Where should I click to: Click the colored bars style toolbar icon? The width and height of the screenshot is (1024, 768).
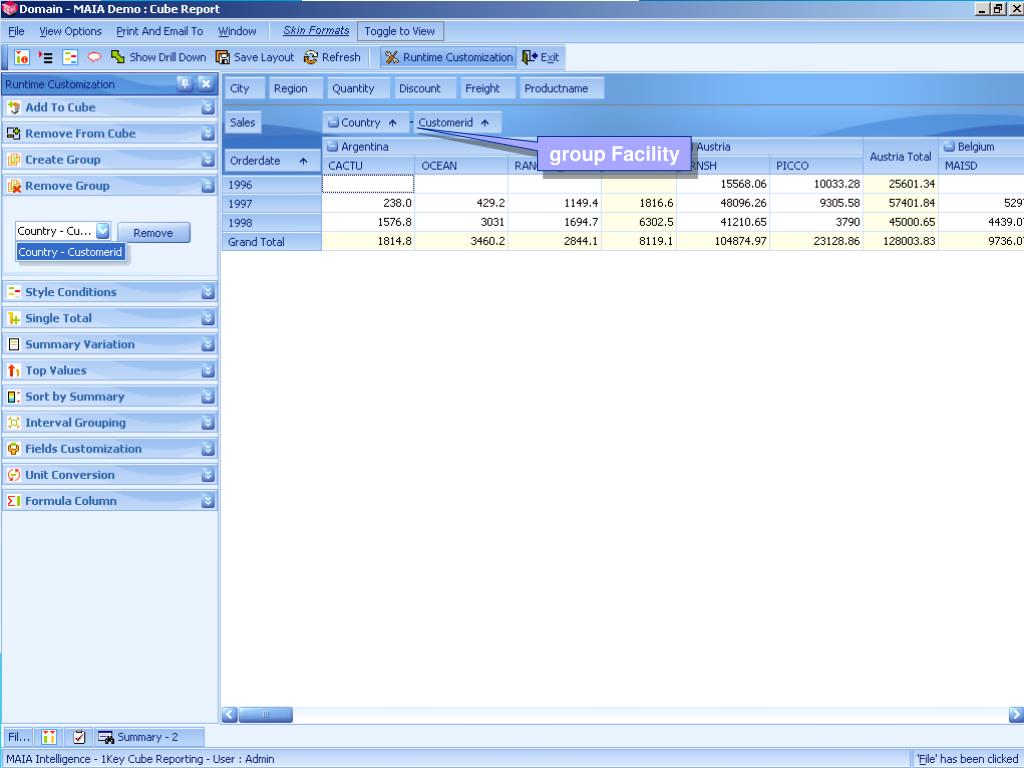[70, 57]
